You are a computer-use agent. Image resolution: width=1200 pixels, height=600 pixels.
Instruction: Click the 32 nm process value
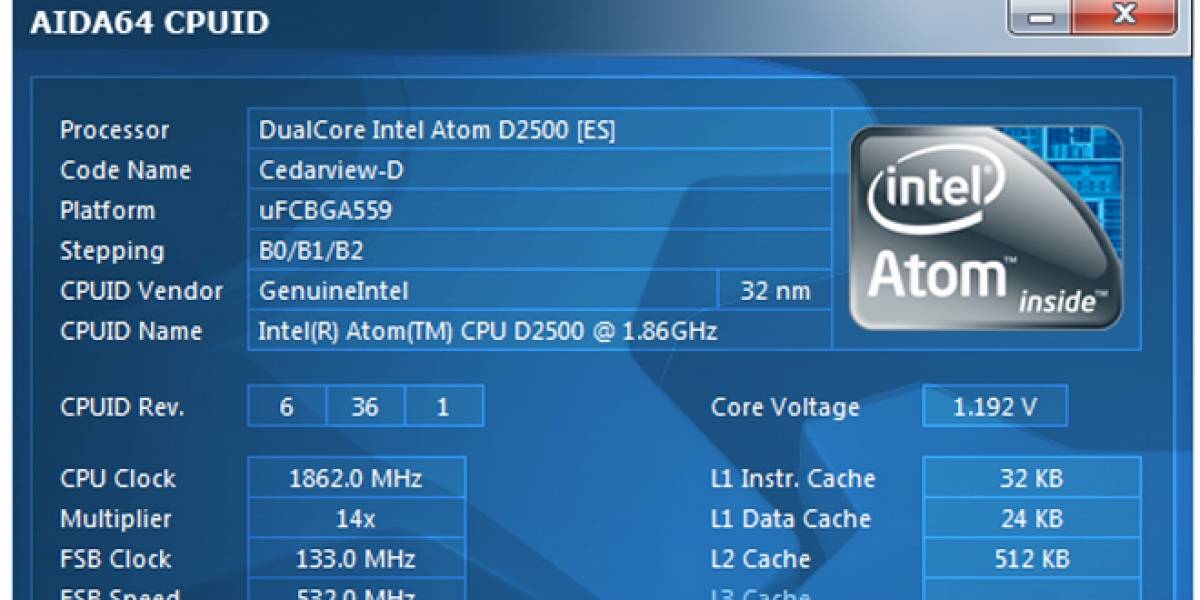coord(775,290)
